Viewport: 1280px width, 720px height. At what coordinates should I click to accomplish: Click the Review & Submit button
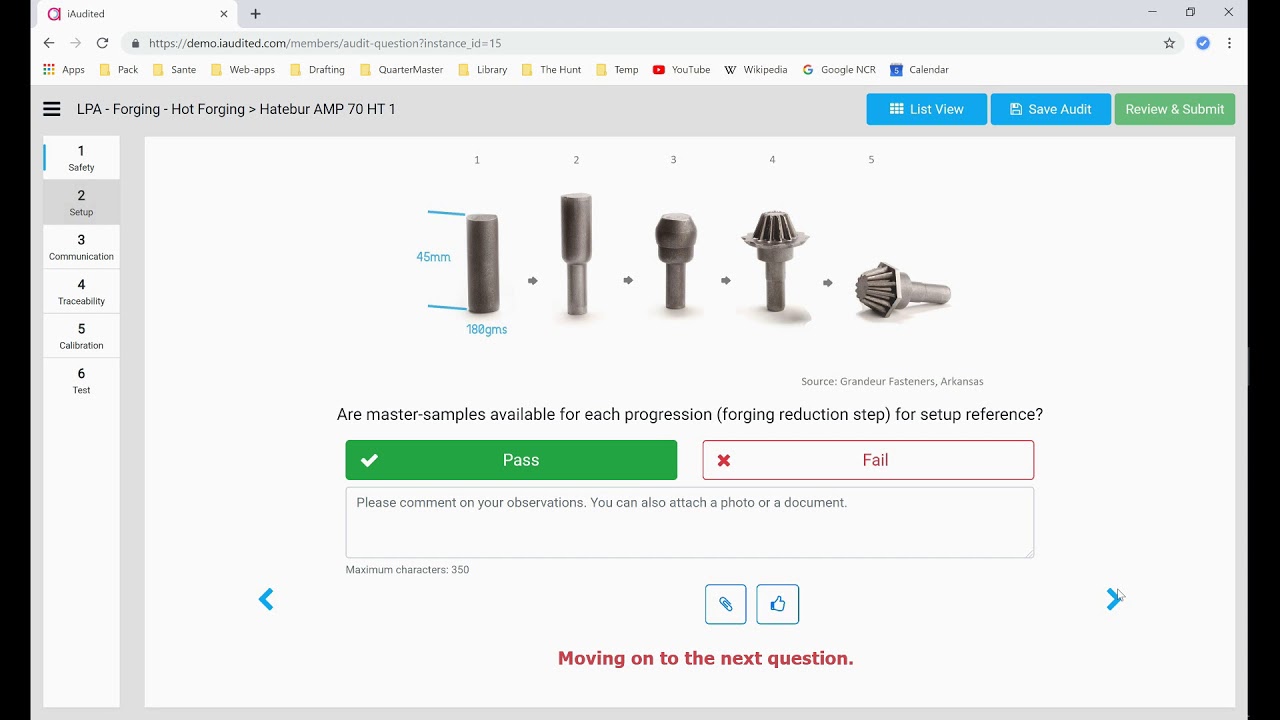[1175, 109]
